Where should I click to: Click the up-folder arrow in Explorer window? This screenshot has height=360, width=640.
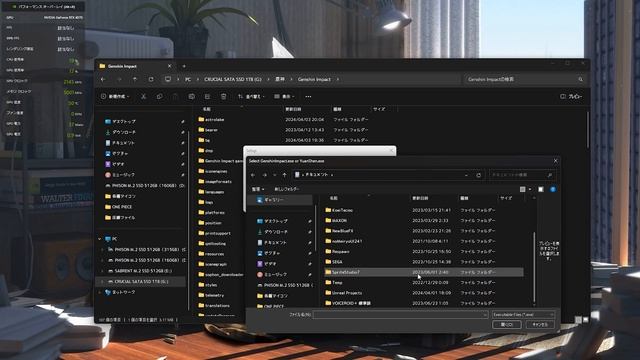pyautogui.click(x=135, y=80)
